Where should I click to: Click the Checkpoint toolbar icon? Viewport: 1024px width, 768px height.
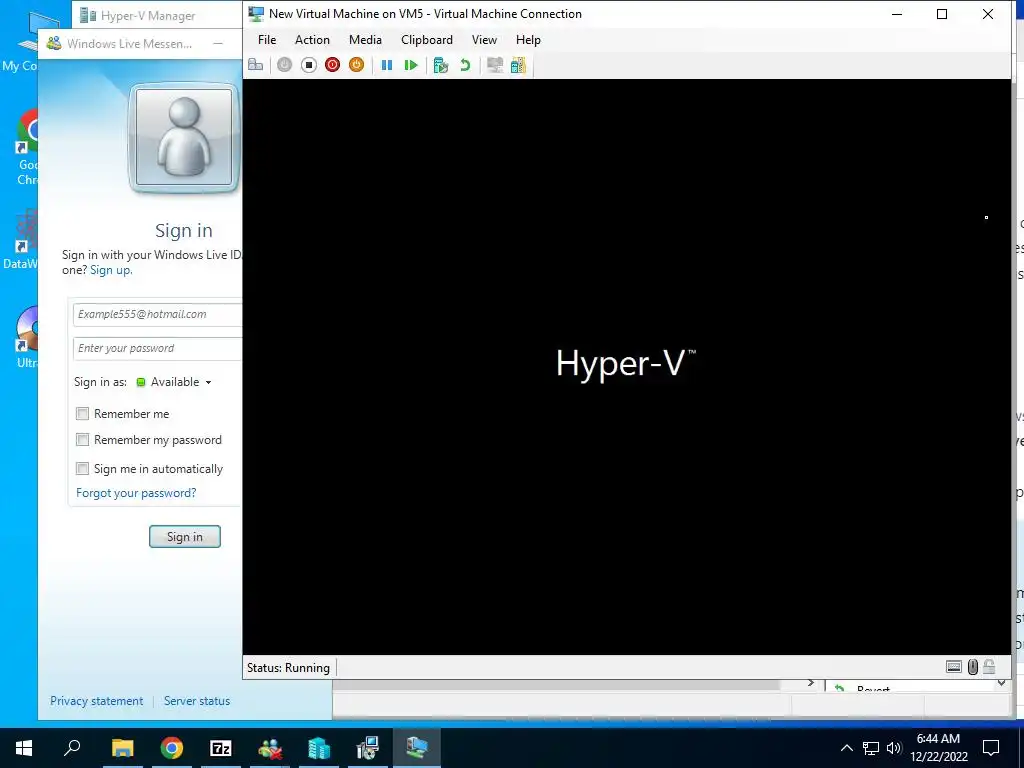click(x=441, y=65)
